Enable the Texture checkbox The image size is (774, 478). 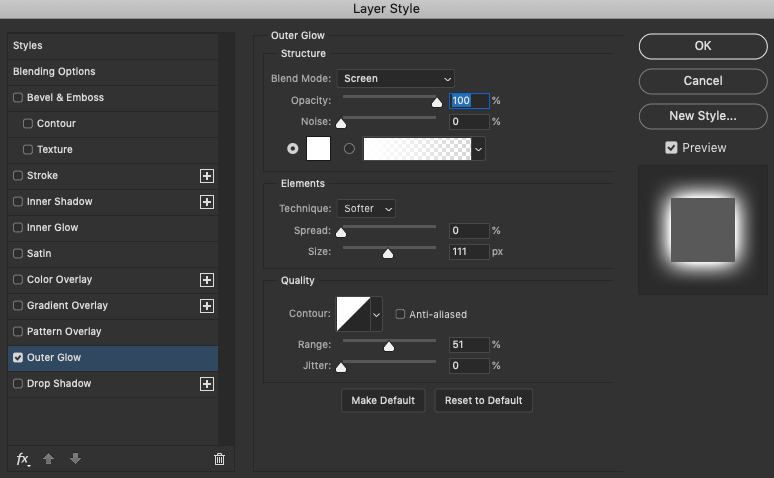click(28, 149)
